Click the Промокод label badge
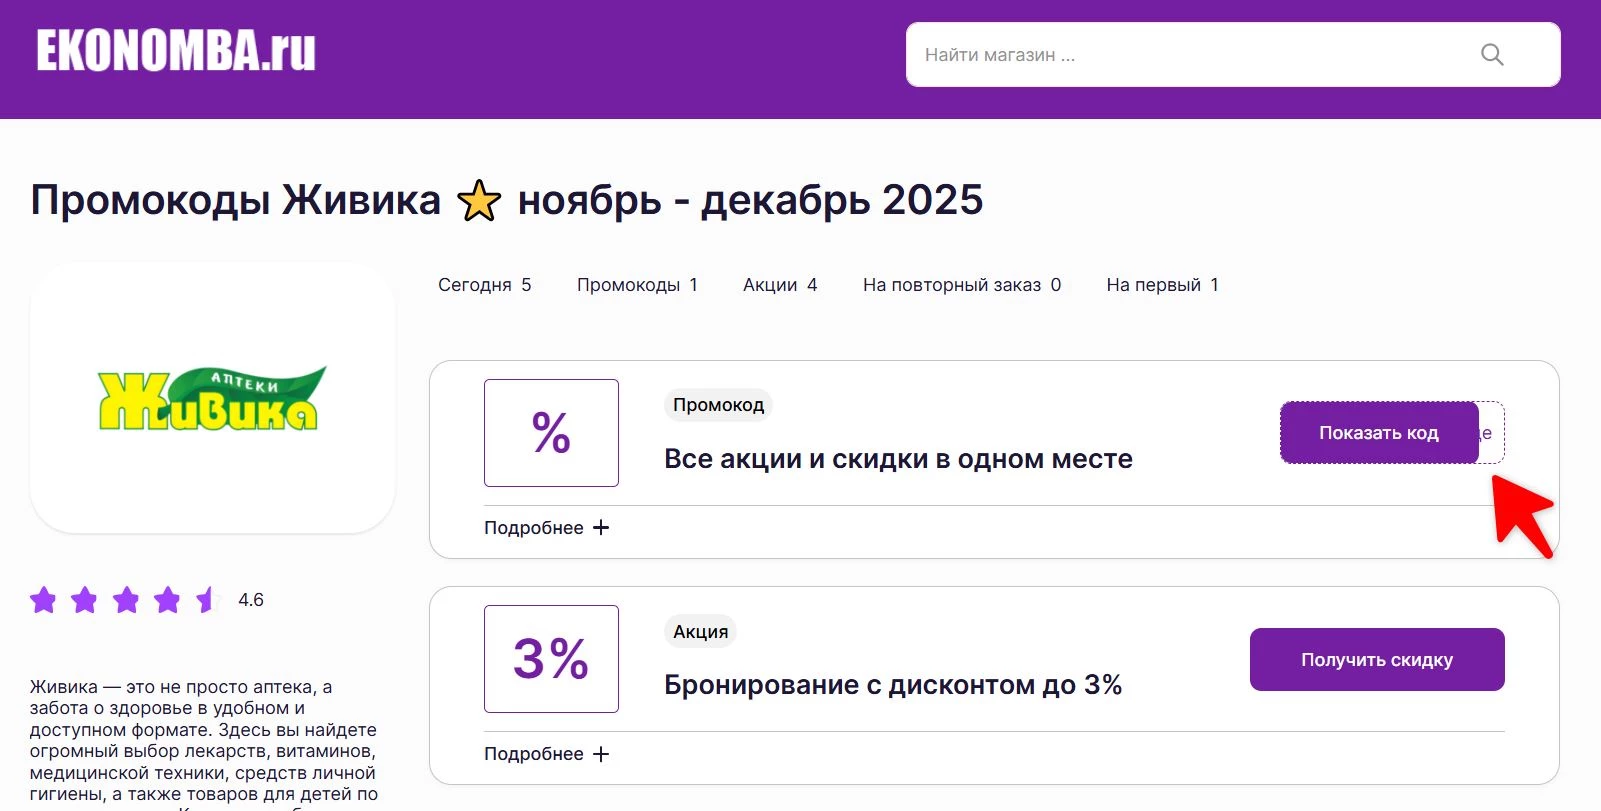Image resolution: width=1601 pixels, height=811 pixels. [x=717, y=405]
